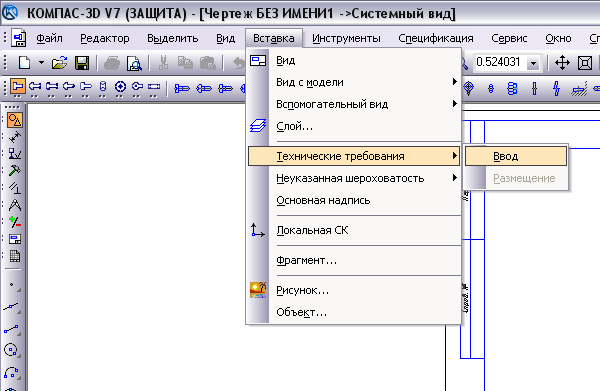Open the Окно menu
Viewport: 600px width, 391px height.
click(x=558, y=38)
